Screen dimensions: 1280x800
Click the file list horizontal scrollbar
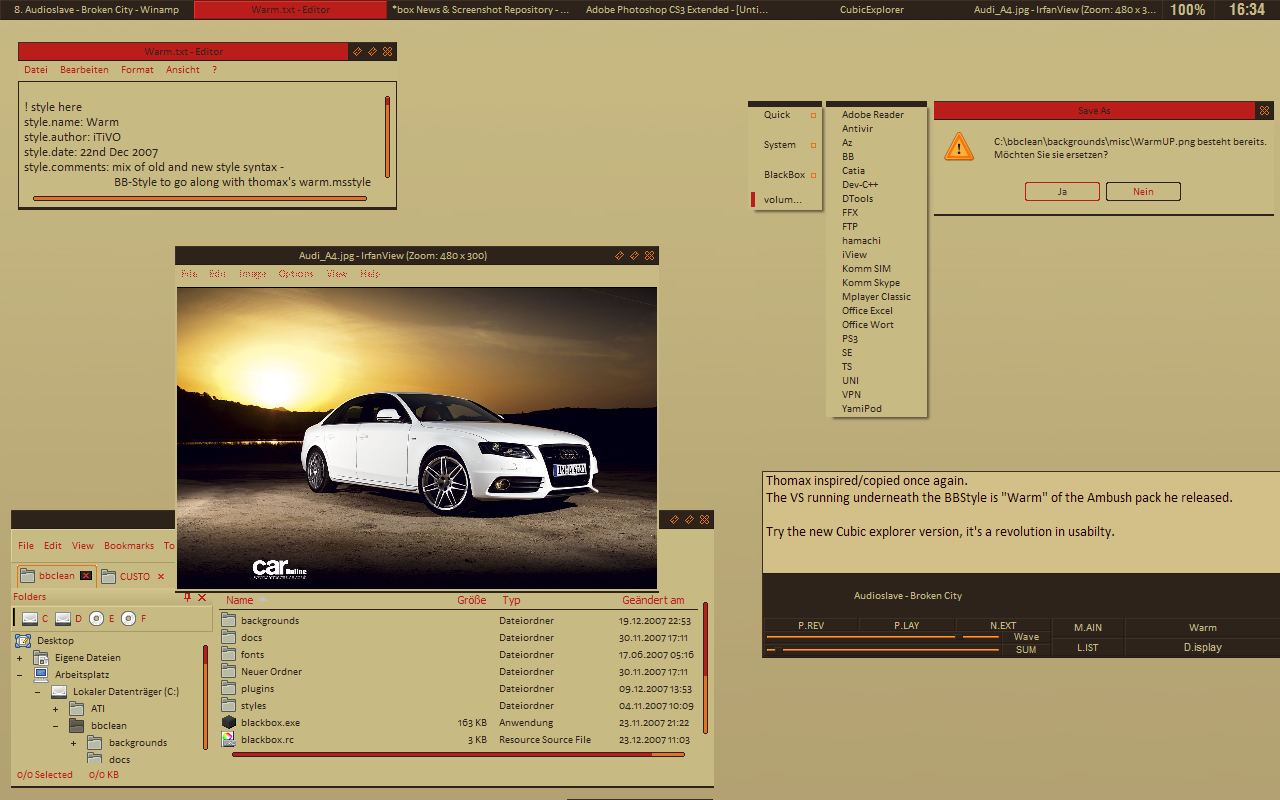458,755
